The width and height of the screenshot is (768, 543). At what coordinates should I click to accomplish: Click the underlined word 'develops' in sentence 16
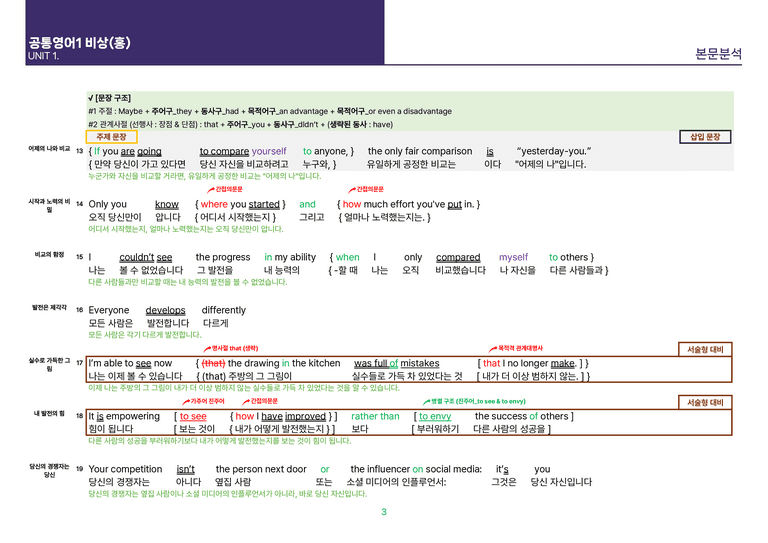pos(166,310)
